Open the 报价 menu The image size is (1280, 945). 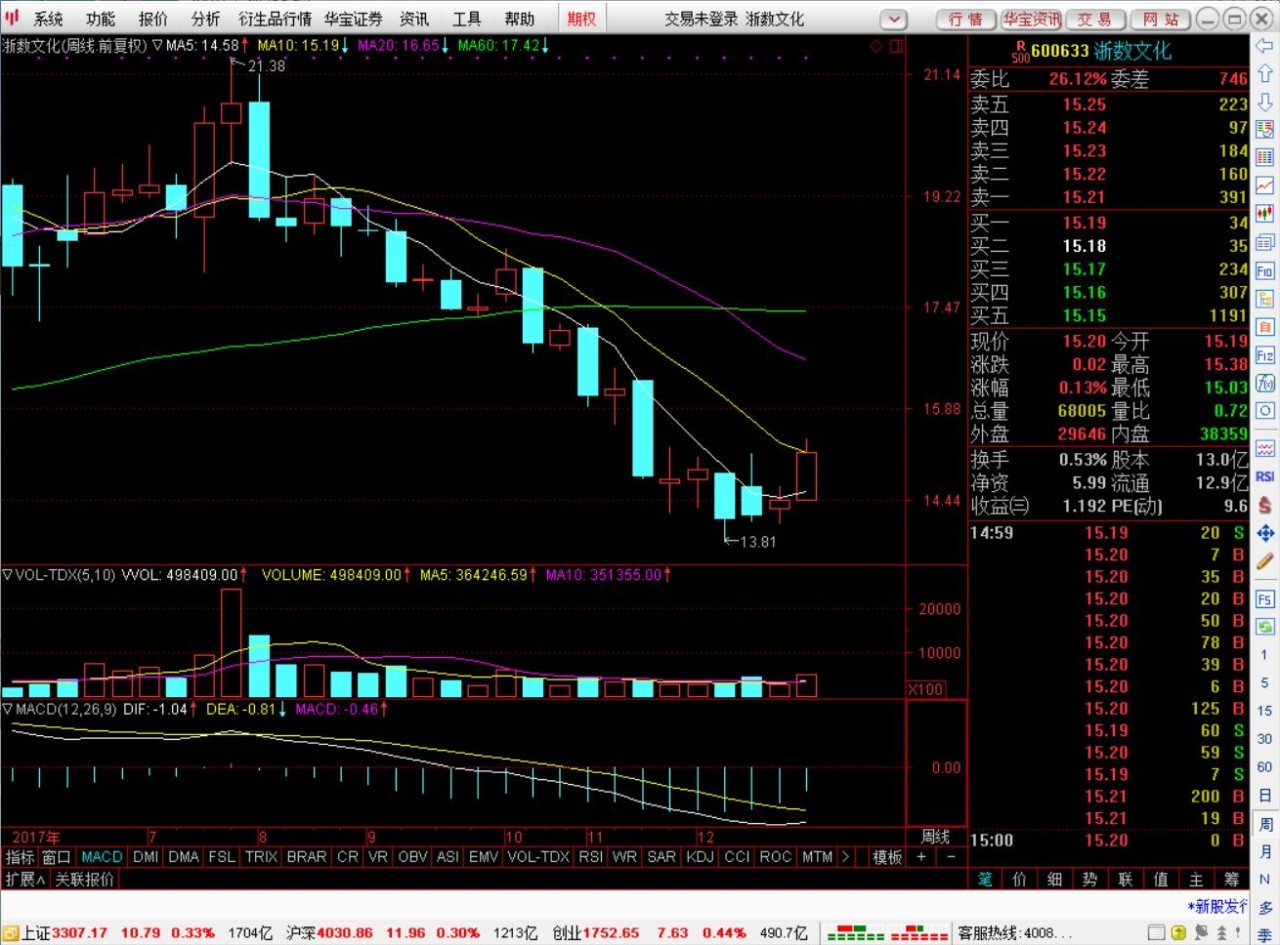[x=153, y=19]
